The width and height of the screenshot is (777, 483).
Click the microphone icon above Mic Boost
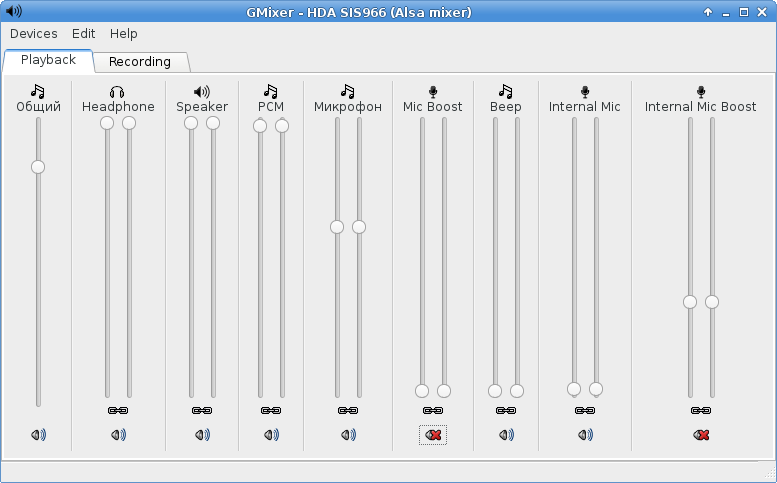coord(433,92)
